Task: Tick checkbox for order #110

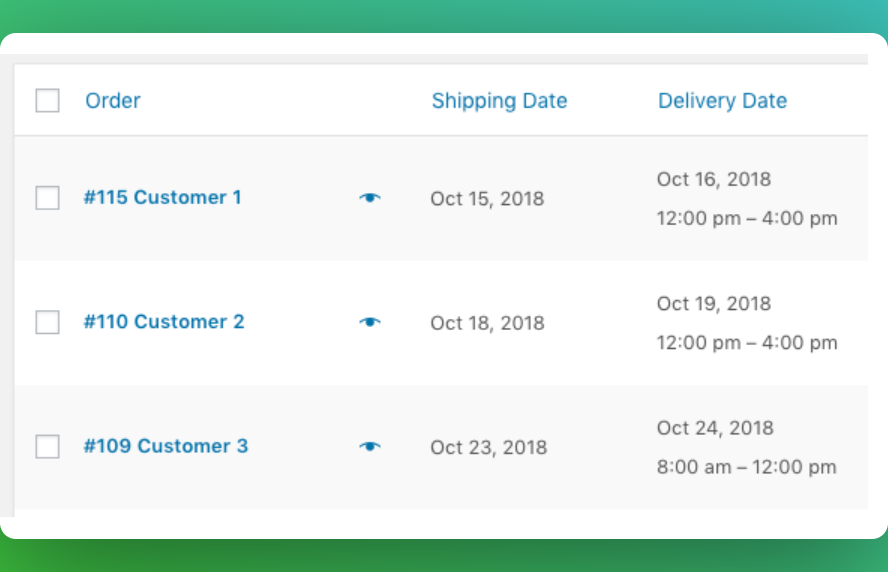Action: click(x=48, y=322)
